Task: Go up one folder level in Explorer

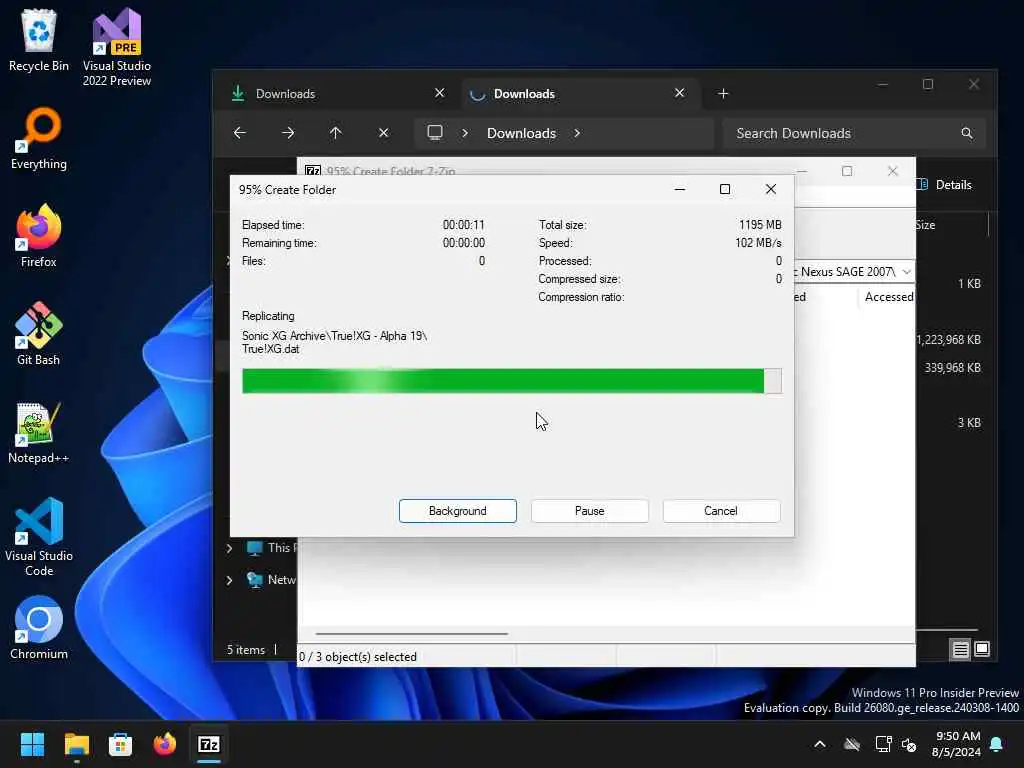Action: coord(336,133)
